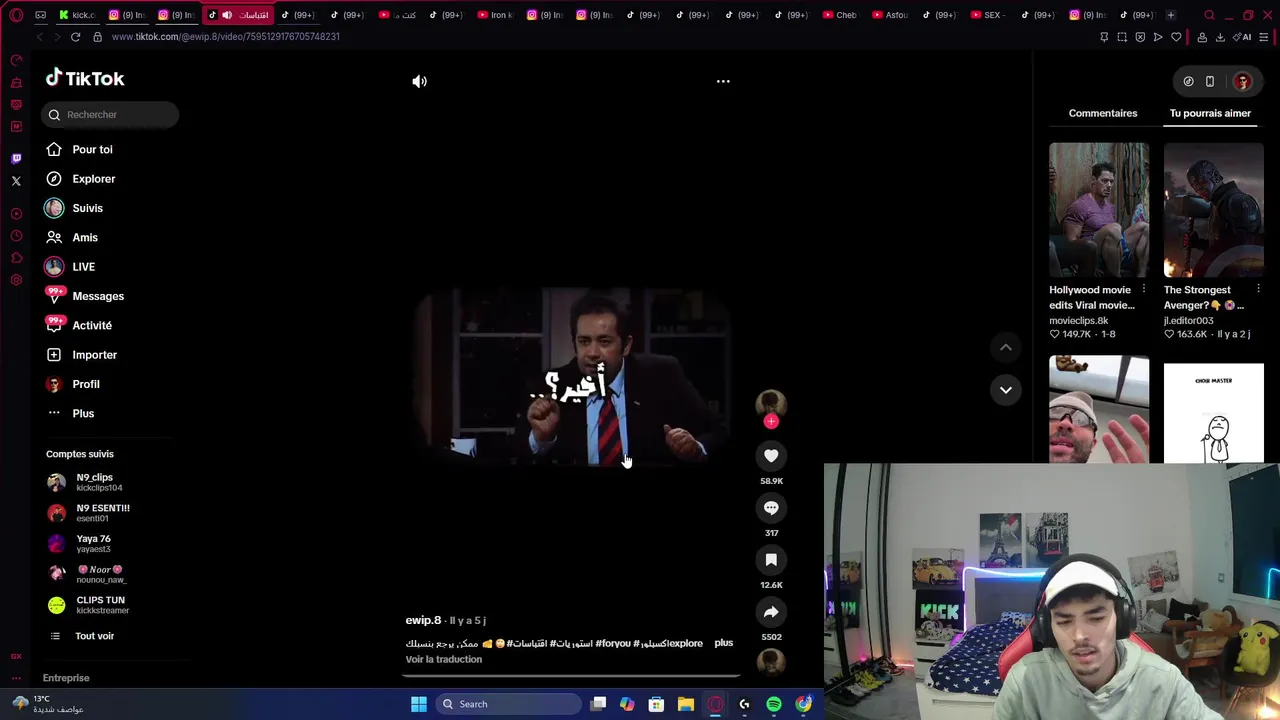Share the video with the arrow icon
This screenshot has height=720, width=1280.
tap(771, 612)
